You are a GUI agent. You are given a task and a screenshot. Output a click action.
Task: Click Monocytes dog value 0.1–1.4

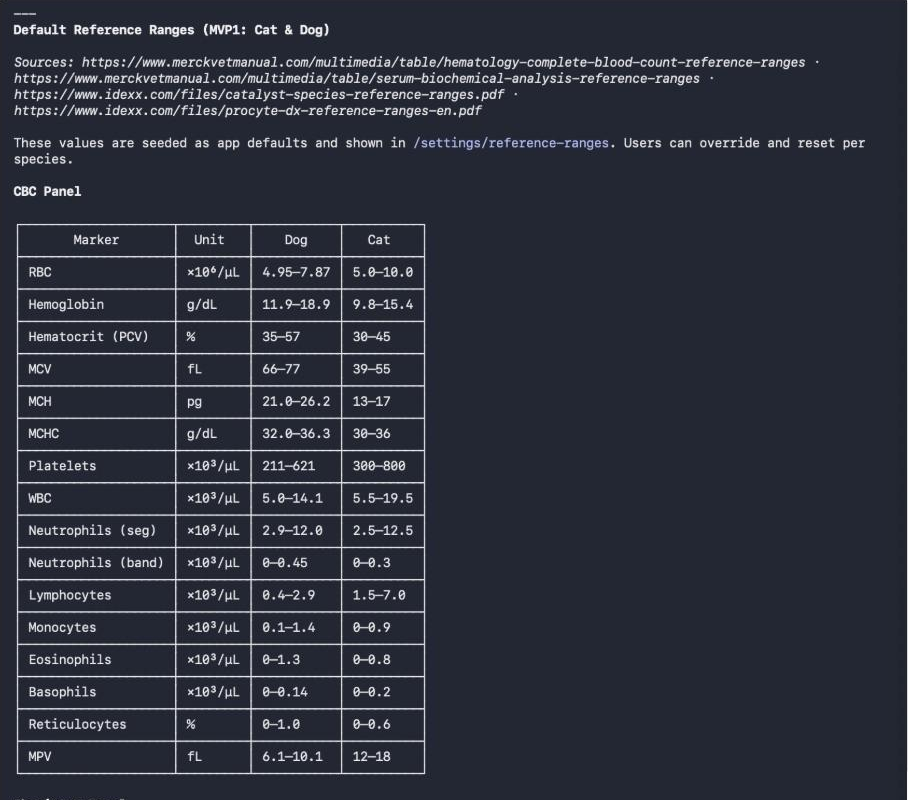click(x=288, y=627)
